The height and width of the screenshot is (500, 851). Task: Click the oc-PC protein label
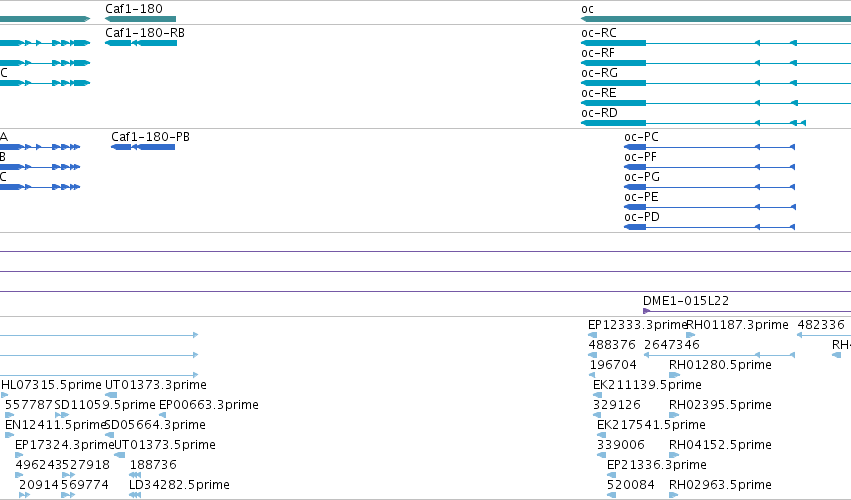[x=641, y=137]
